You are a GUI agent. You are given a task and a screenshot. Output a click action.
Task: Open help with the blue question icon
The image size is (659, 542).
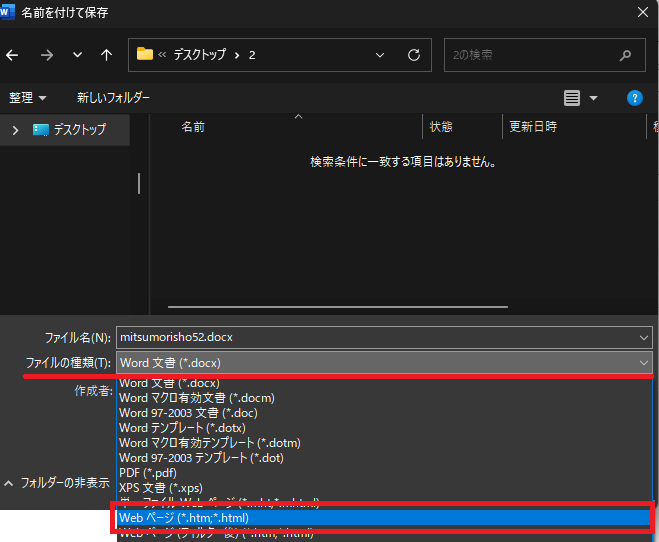pos(635,98)
